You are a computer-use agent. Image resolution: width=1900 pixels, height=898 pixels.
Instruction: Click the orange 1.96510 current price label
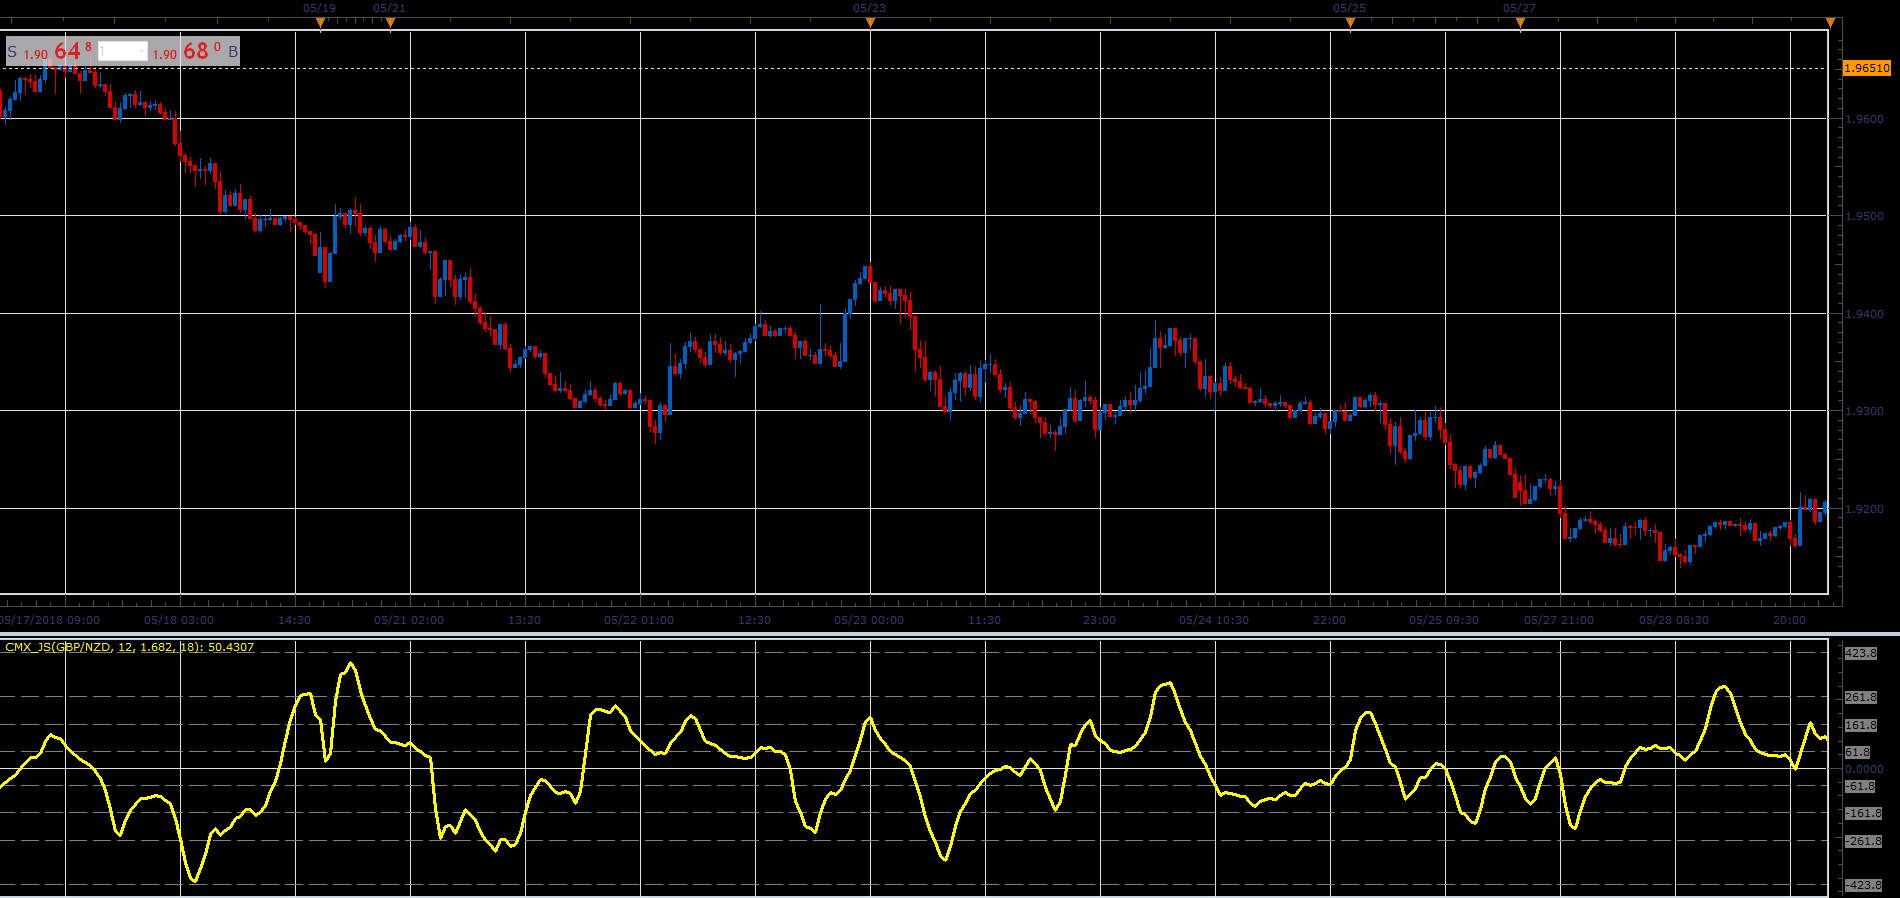[x=1867, y=68]
